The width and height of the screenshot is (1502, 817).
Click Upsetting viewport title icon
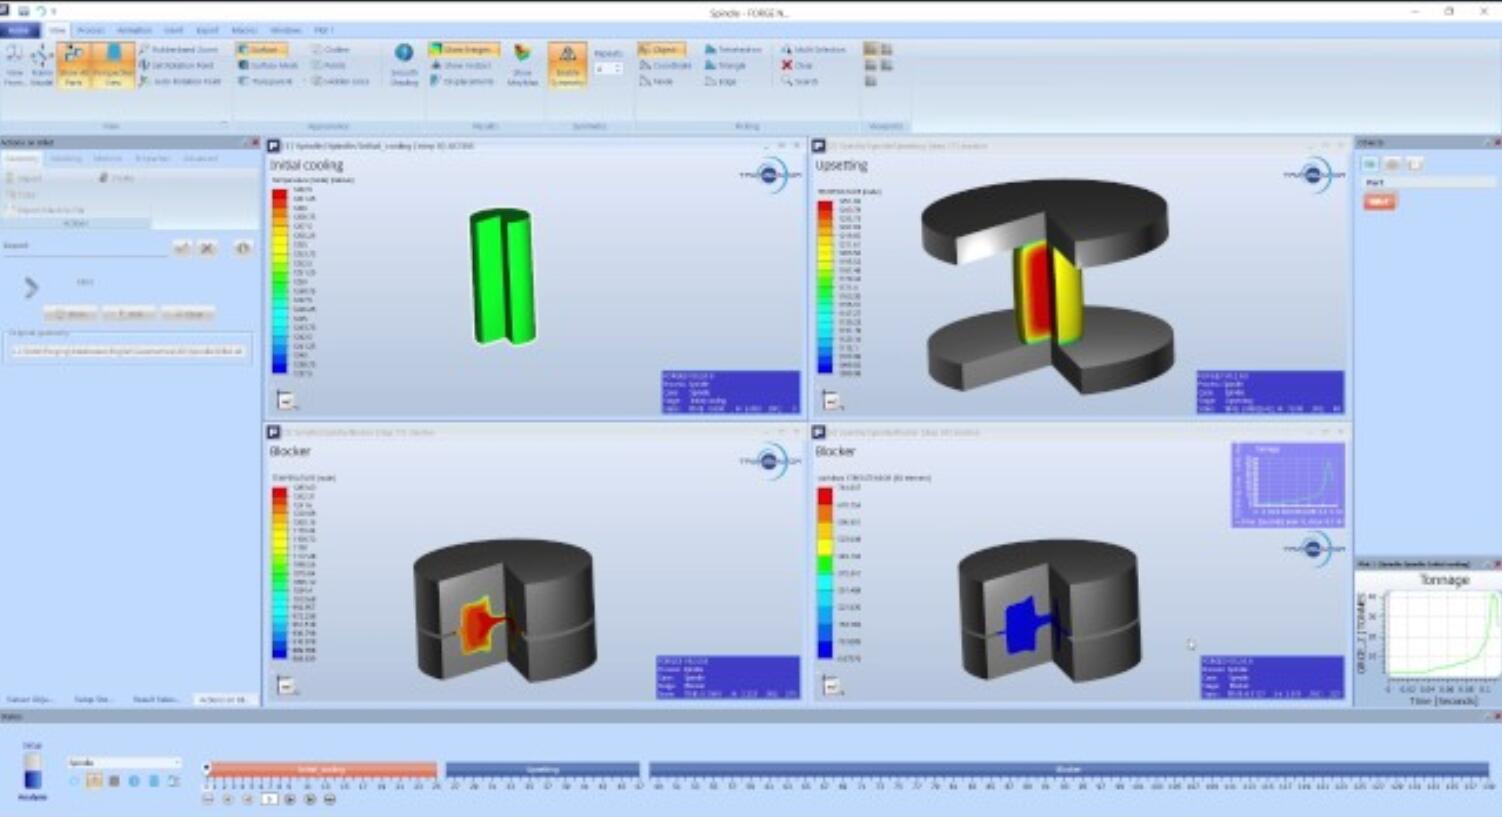818,146
